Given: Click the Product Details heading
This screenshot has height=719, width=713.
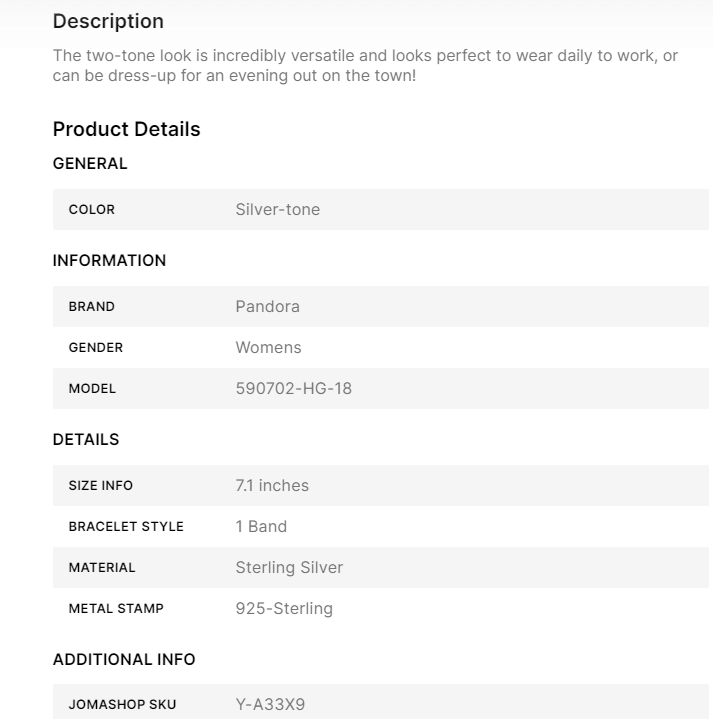Looking at the screenshot, I should 126,129.
